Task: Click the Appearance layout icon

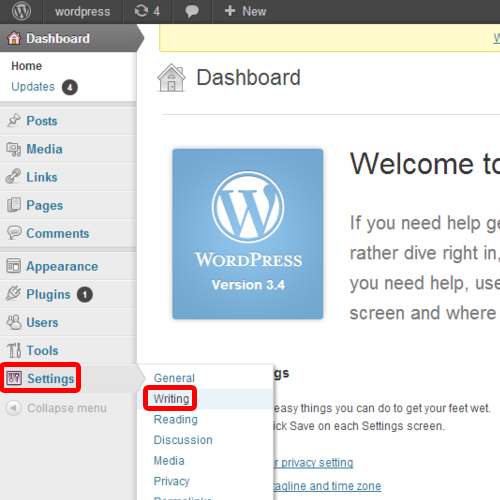Action: pyautogui.click(x=14, y=266)
